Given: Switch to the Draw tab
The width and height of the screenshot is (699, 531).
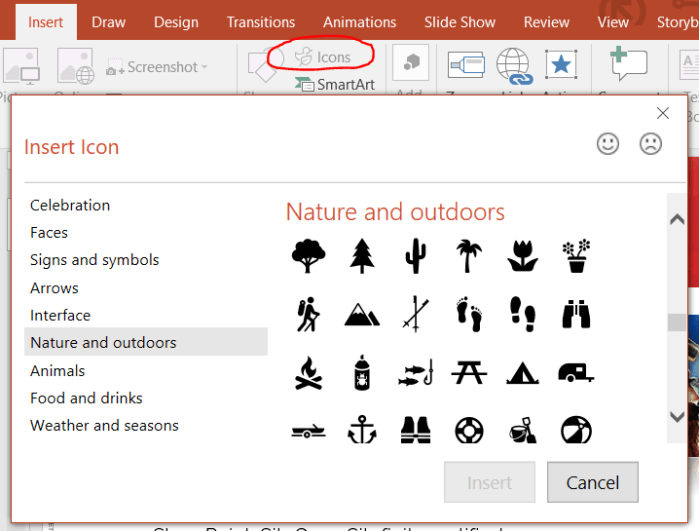Looking at the screenshot, I should tap(108, 22).
